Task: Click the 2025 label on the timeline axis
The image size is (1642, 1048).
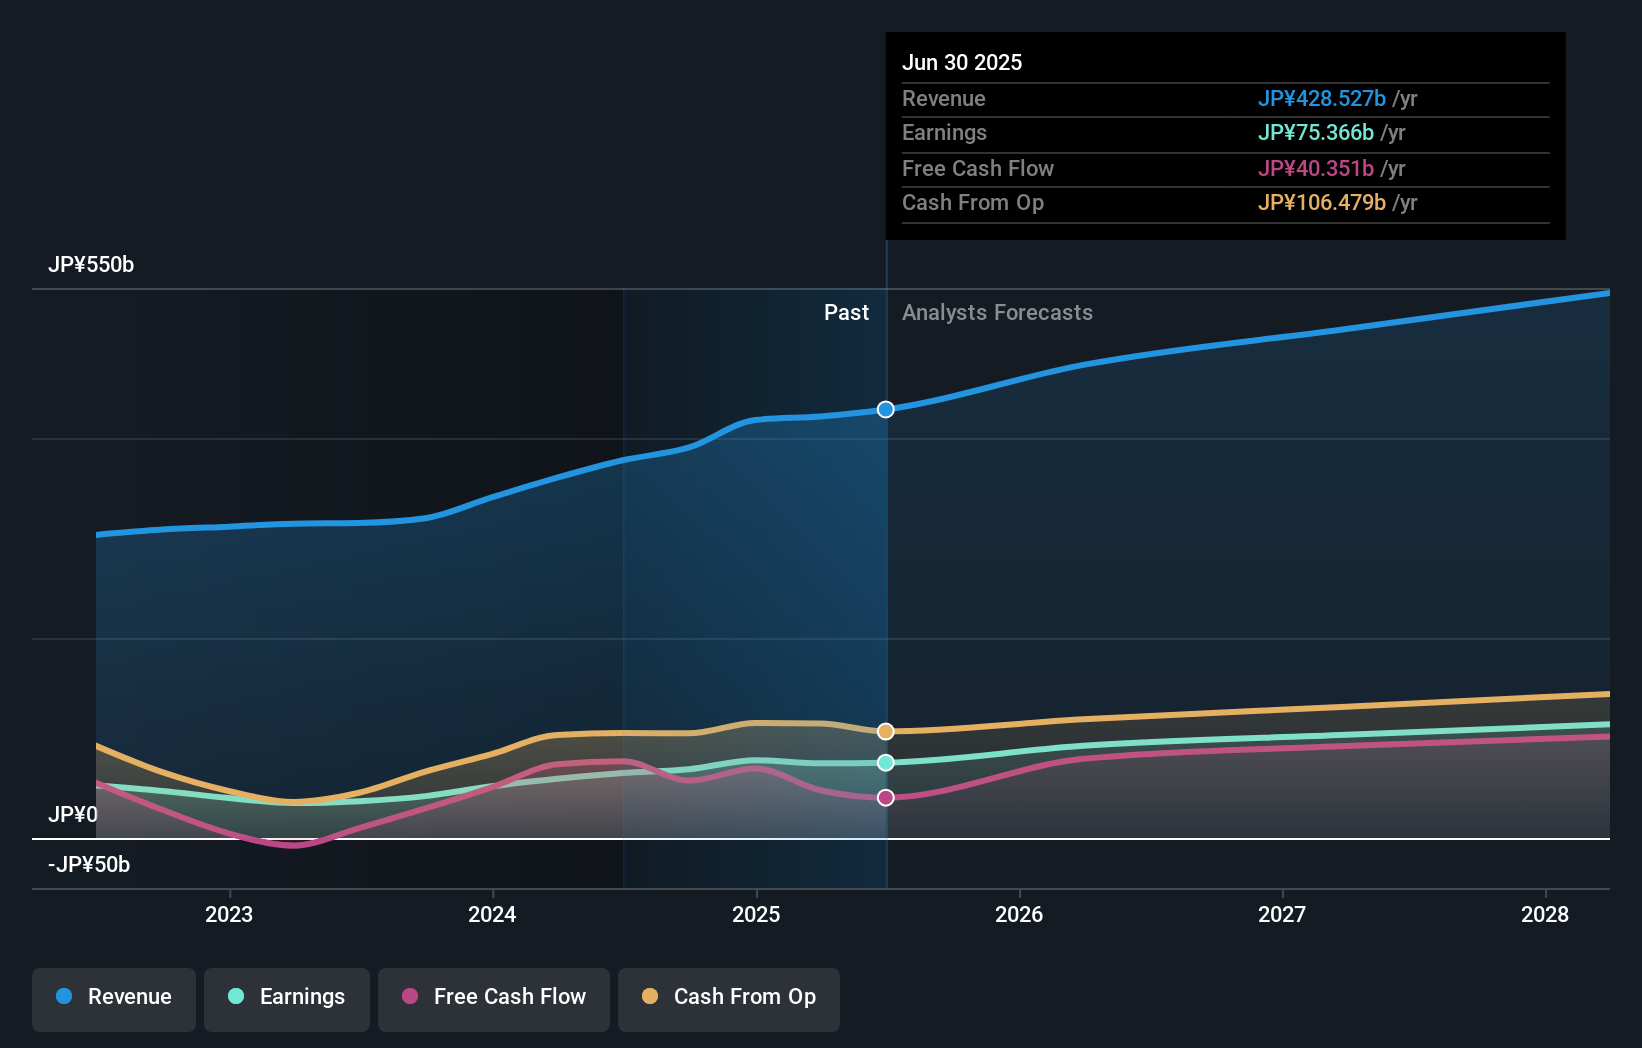Action: [x=756, y=914]
